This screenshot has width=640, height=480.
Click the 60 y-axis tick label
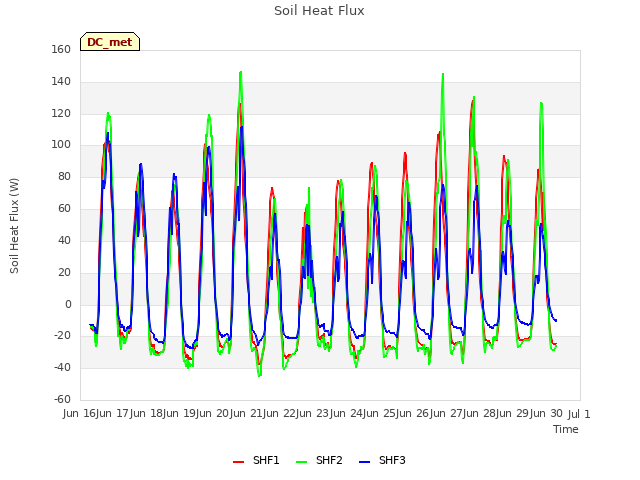[64, 209]
